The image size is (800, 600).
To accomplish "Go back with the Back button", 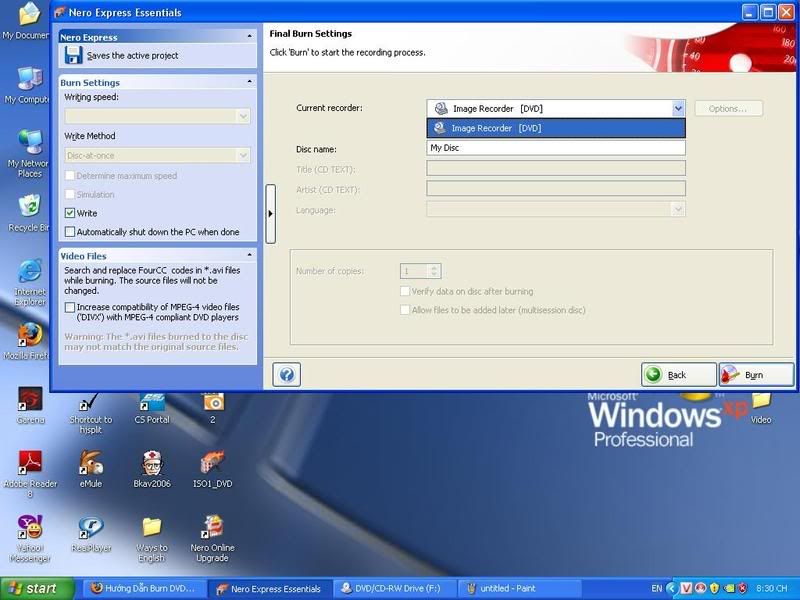I will (679, 375).
